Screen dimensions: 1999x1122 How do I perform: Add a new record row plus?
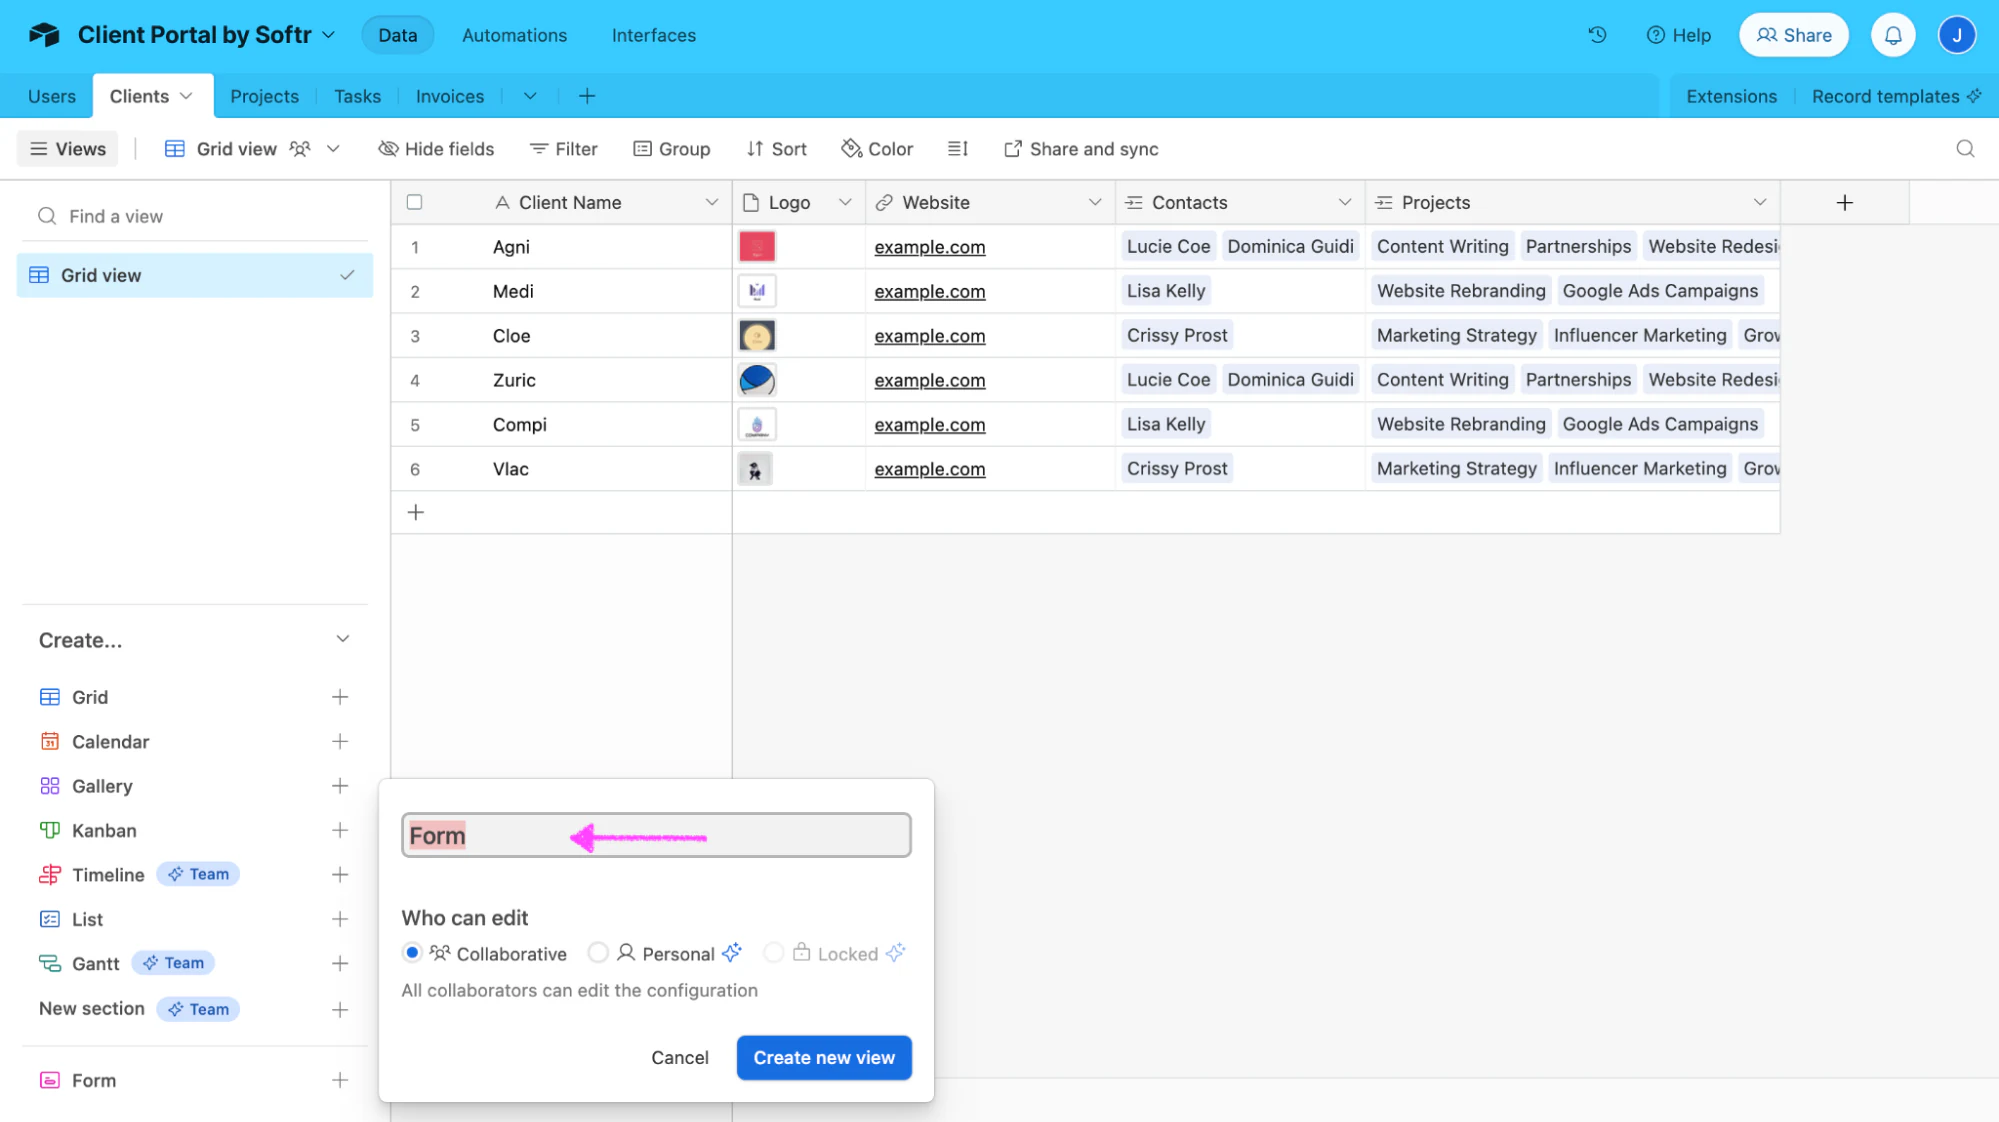(416, 513)
